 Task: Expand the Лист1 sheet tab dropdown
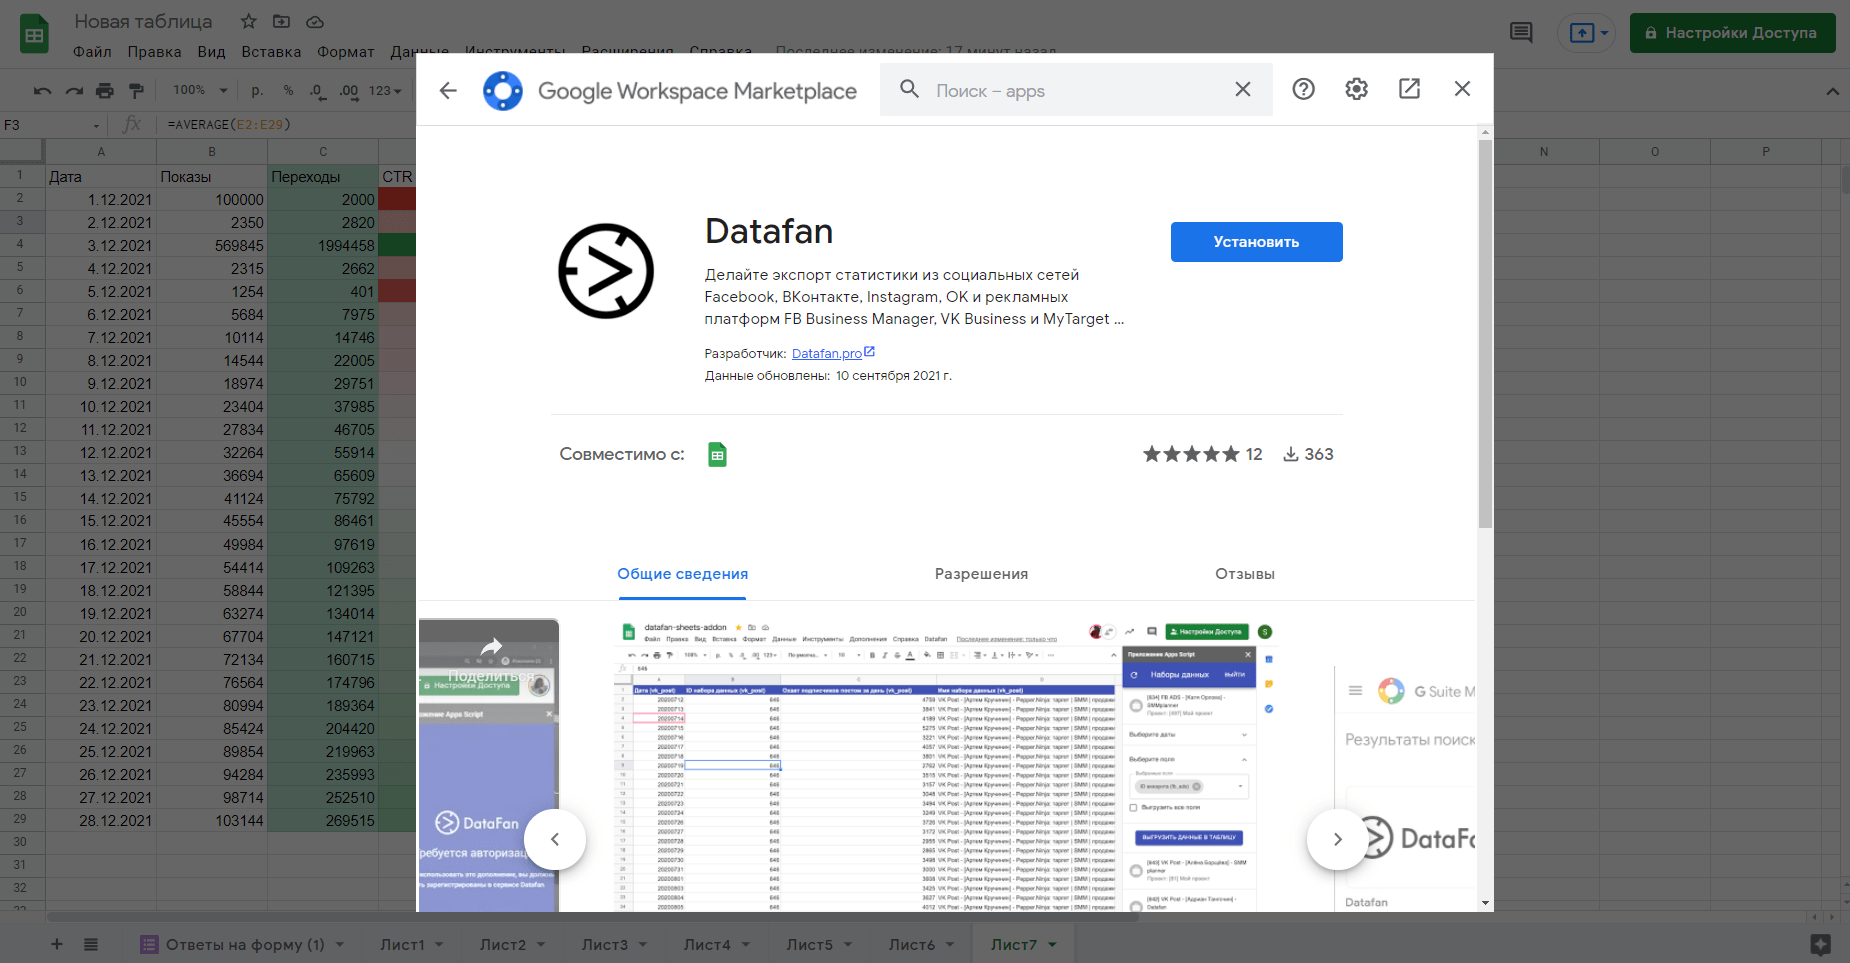[439, 945]
